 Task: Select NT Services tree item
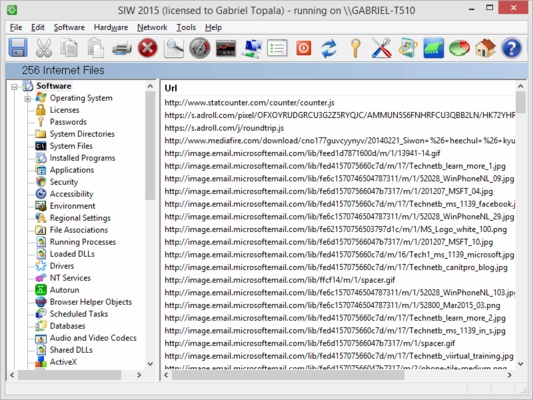click(x=70, y=278)
